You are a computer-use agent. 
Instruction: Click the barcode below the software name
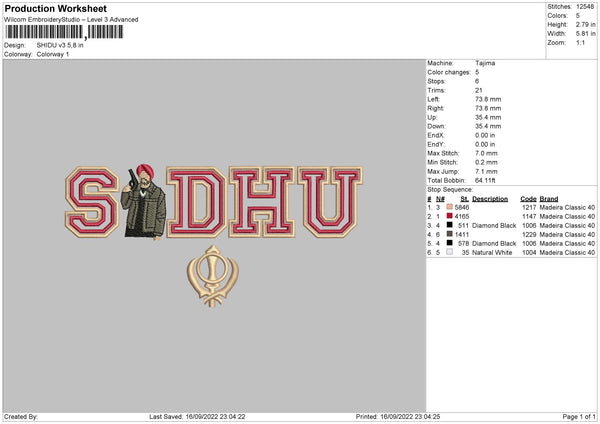(64, 32)
